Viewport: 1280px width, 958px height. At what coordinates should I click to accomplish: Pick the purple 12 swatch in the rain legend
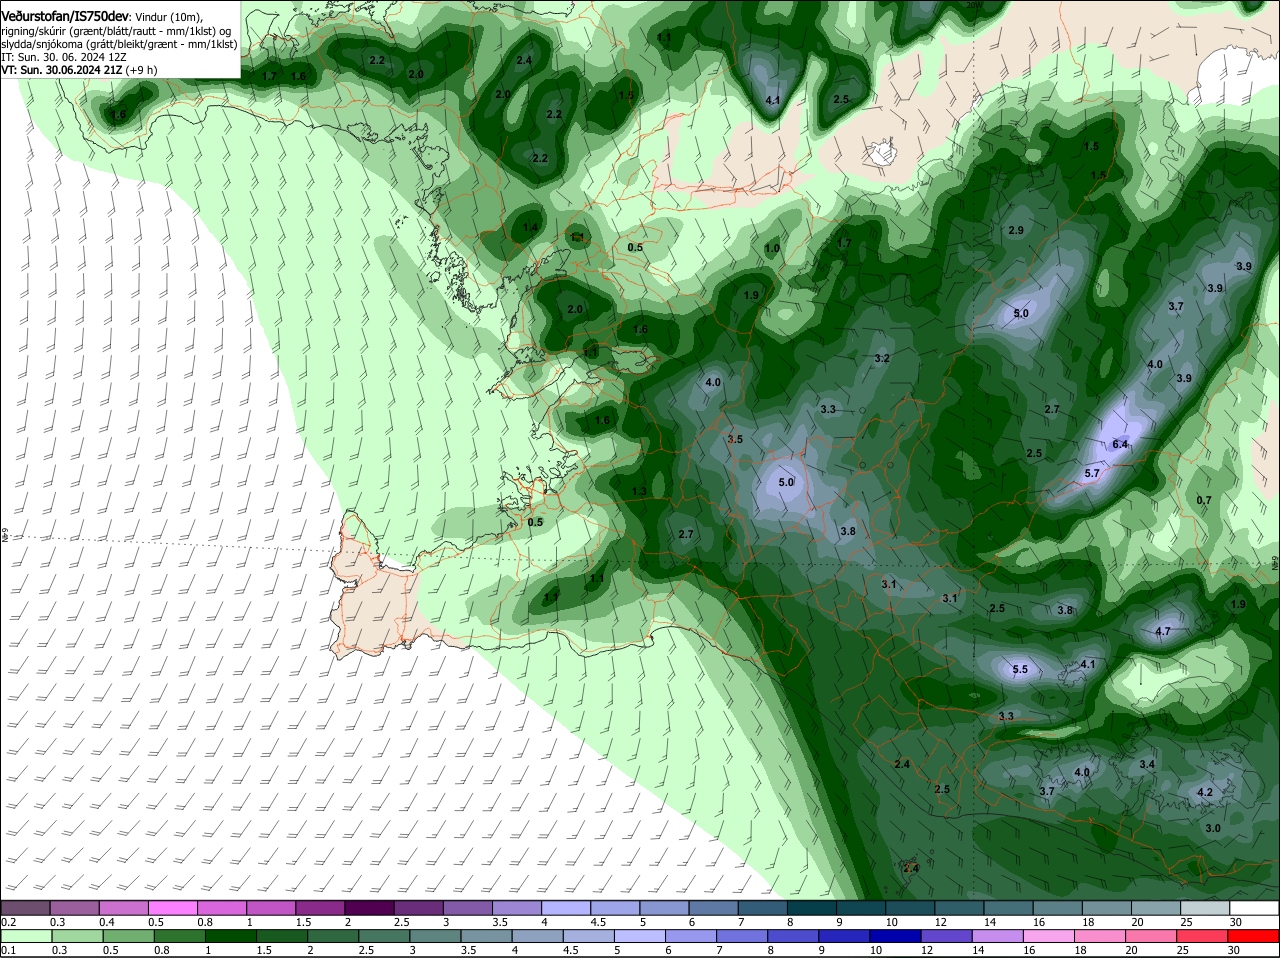pyautogui.click(x=948, y=937)
